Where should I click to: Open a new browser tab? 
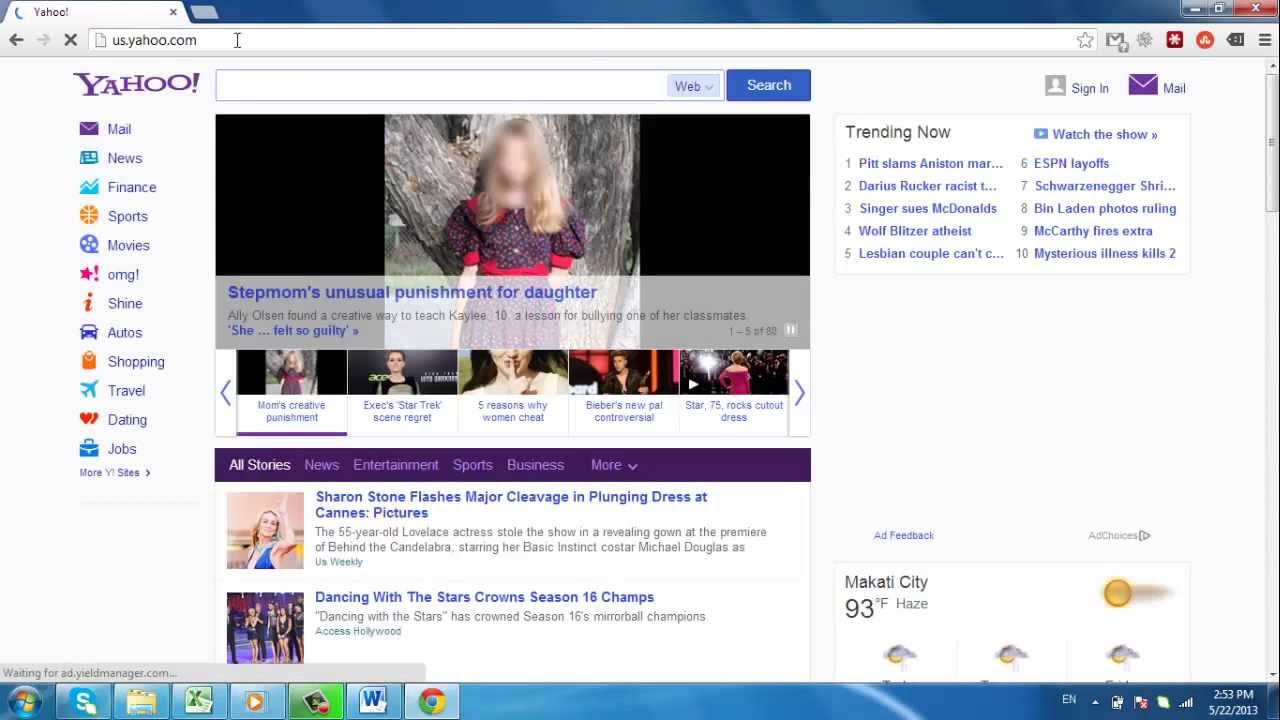coord(204,12)
